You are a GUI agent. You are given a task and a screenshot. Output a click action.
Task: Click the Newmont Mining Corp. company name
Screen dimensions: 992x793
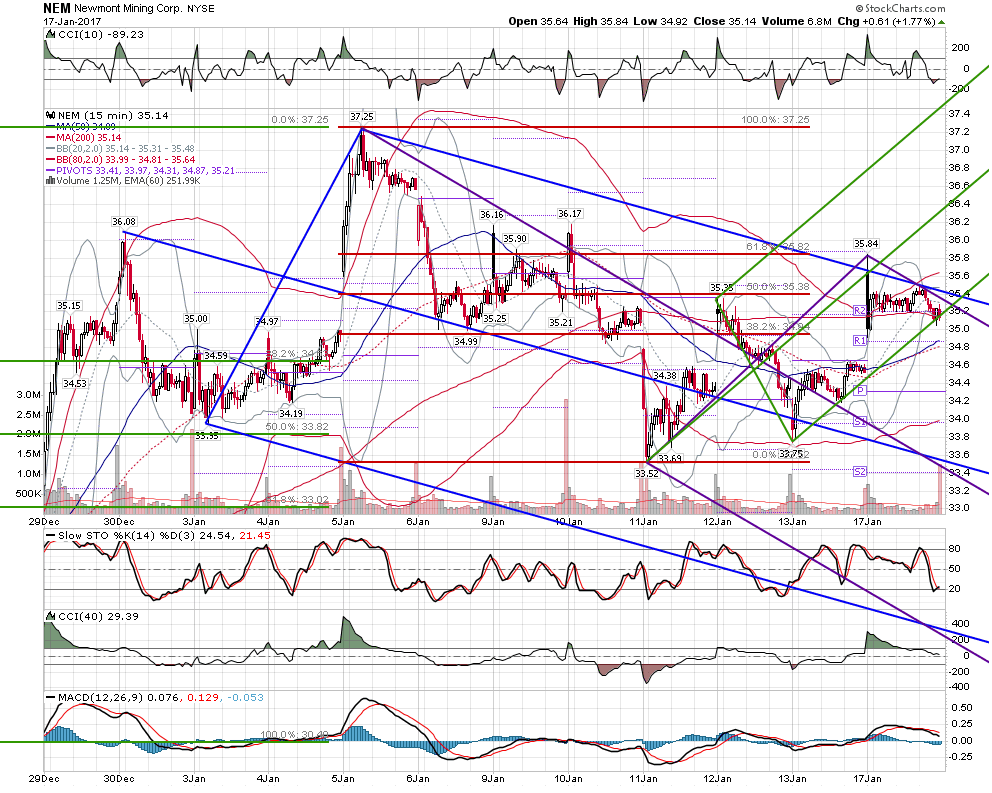pos(129,9)
